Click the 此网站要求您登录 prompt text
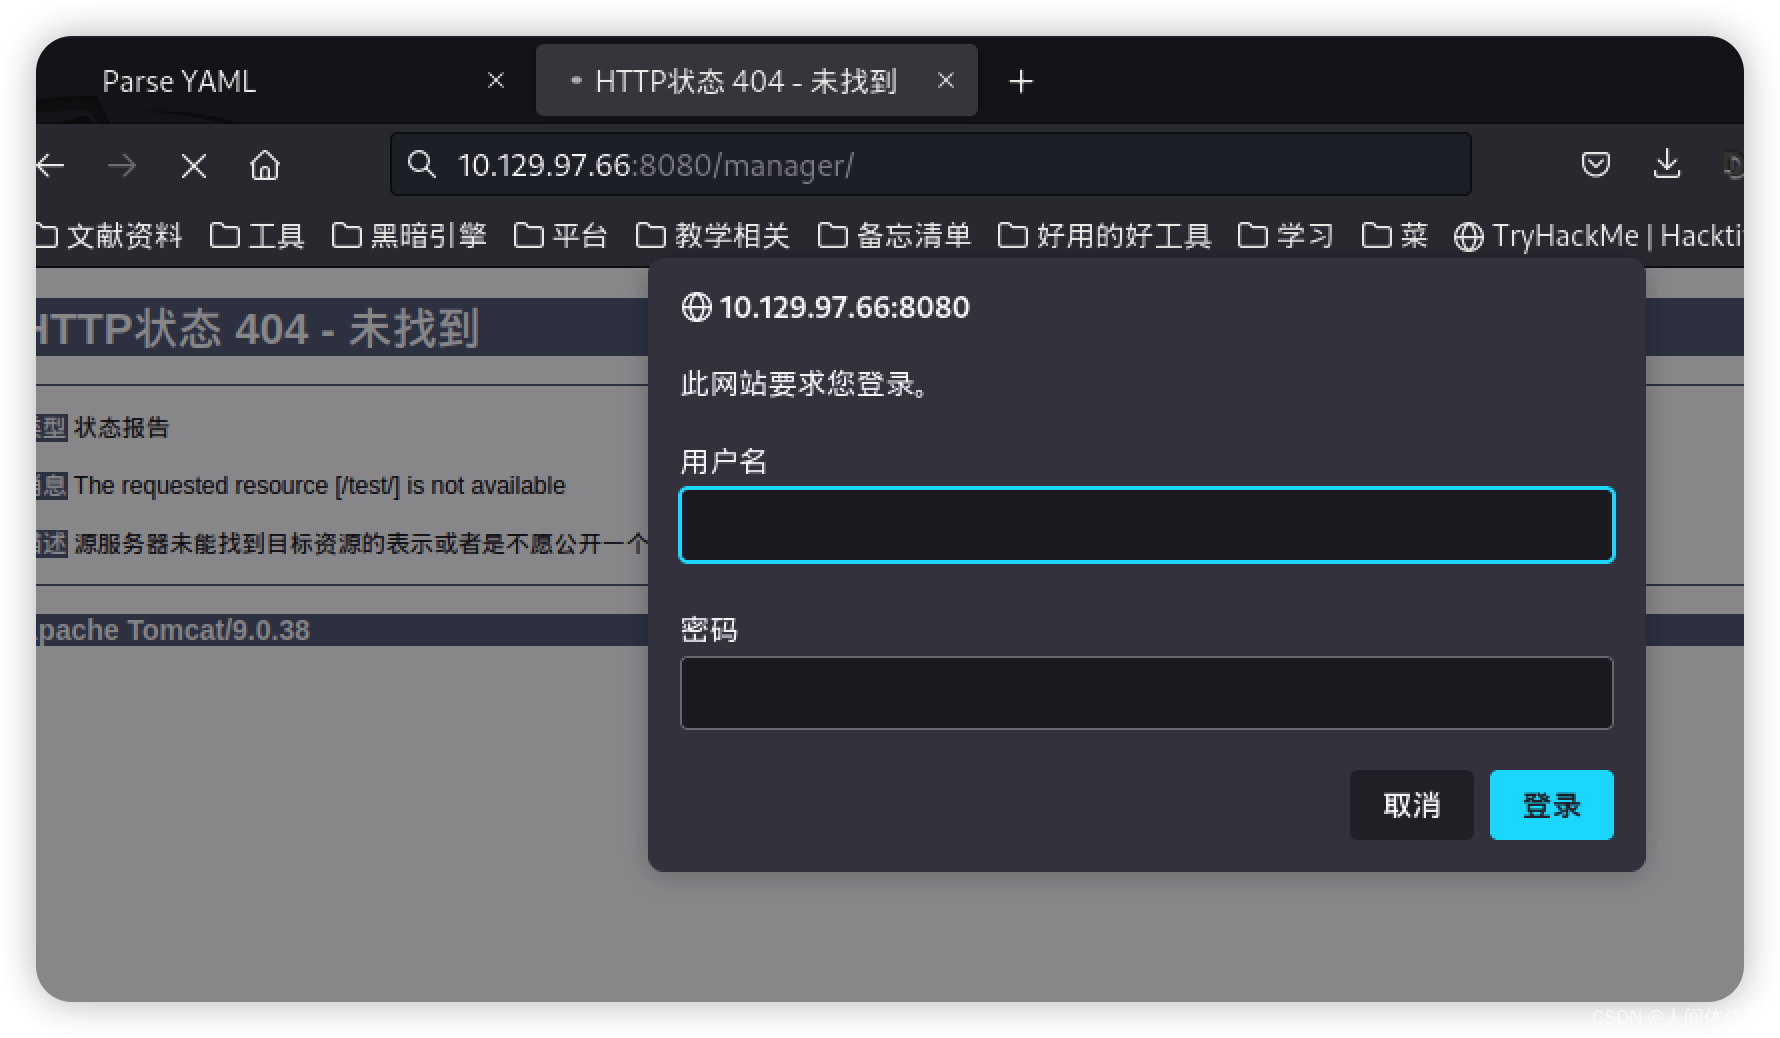Image resolution: width=1780 pixels, height=1038 pixels. (x=806, y=384)
